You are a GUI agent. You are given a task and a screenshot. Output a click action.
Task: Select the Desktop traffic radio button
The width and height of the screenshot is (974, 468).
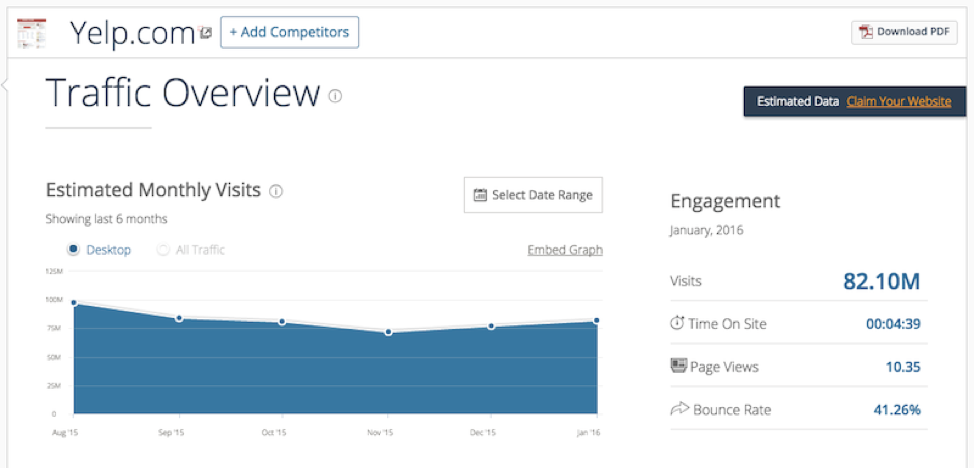coord(73,250)
